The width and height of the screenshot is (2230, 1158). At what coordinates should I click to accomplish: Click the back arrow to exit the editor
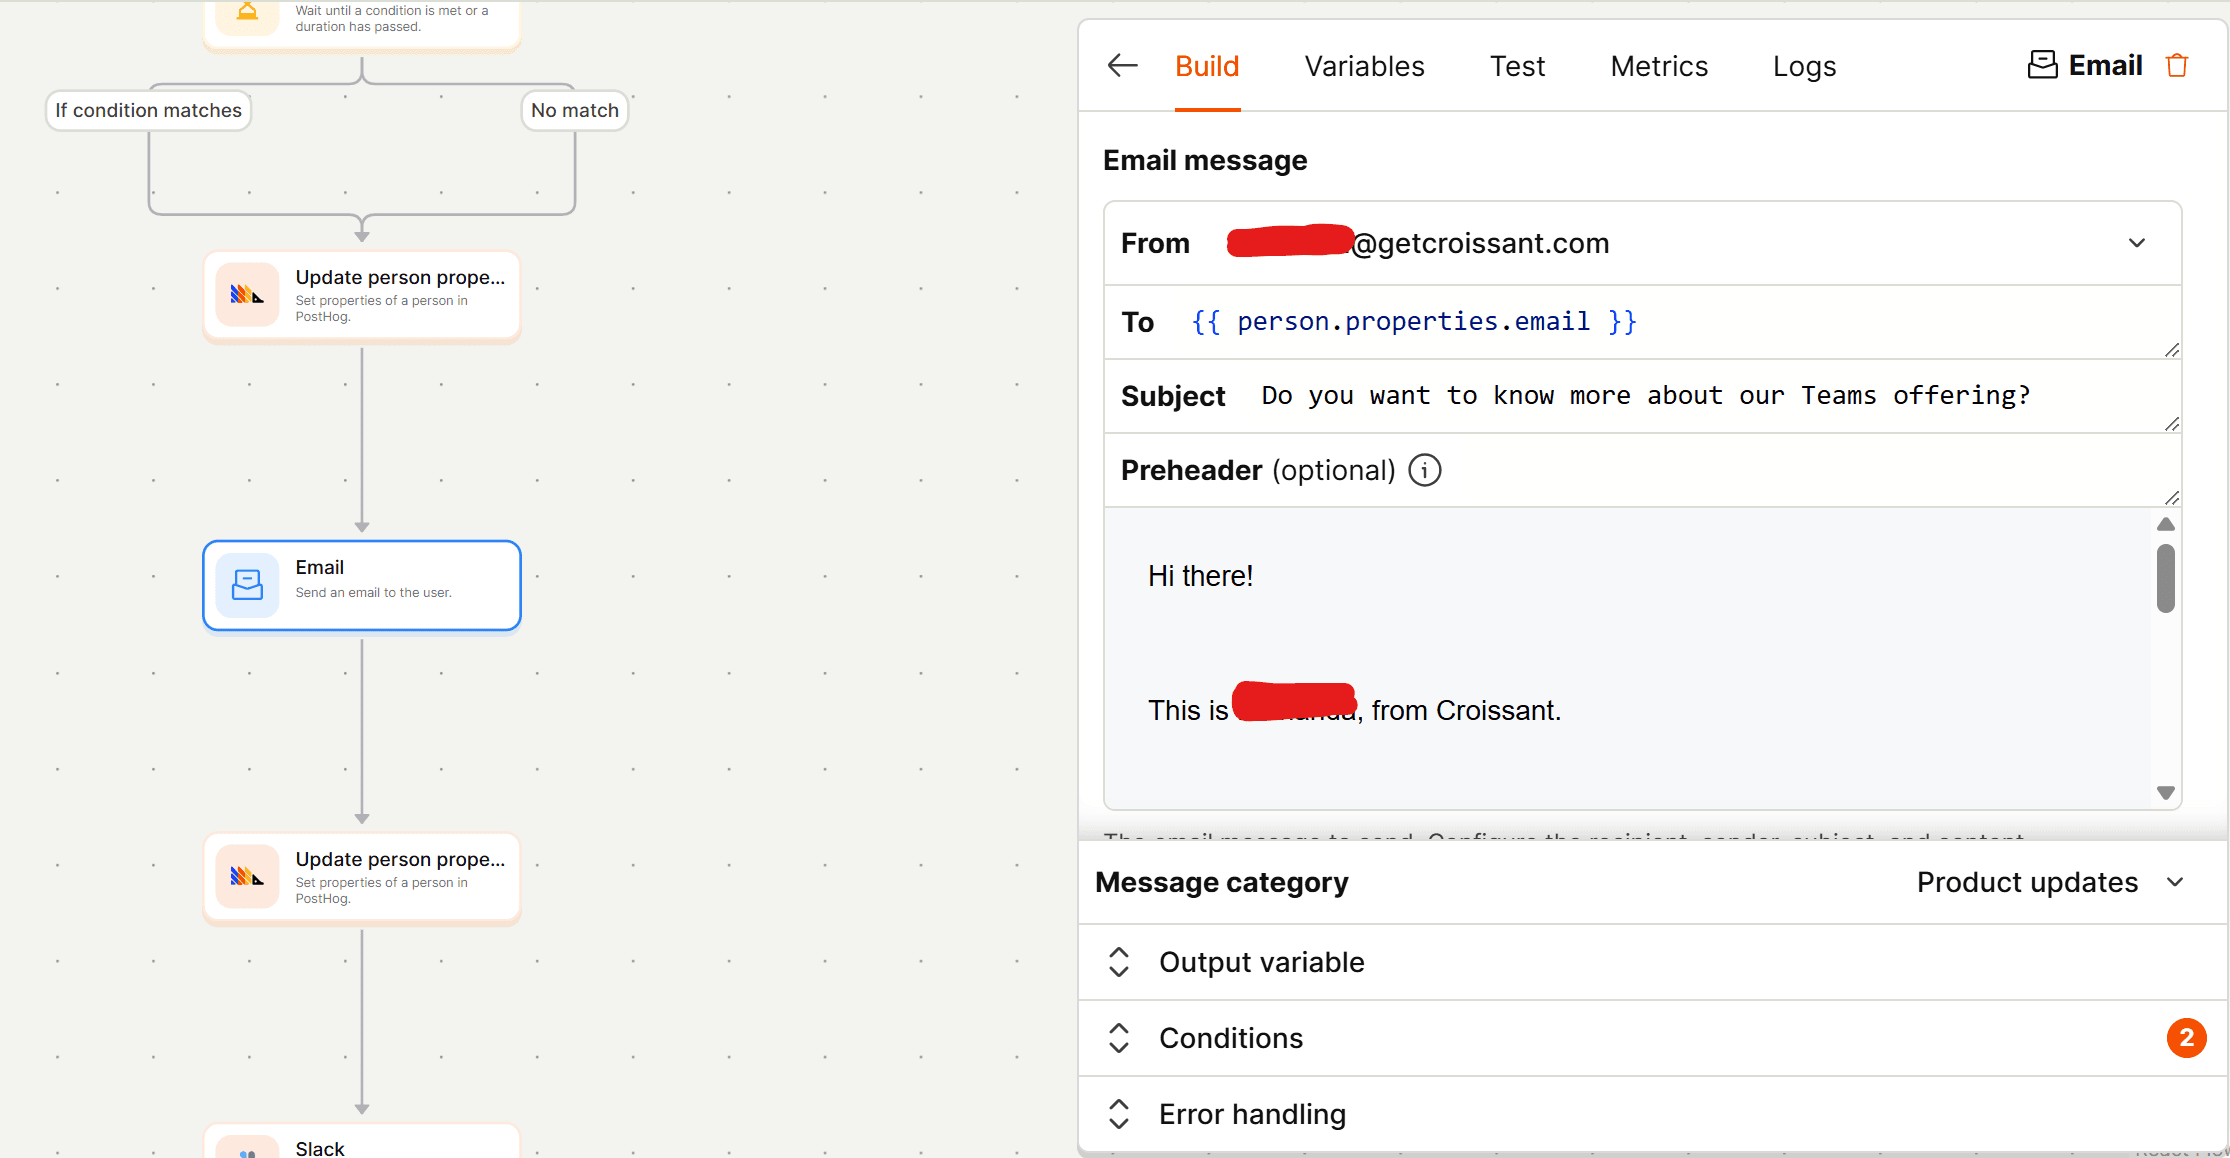coord(1121,65)
